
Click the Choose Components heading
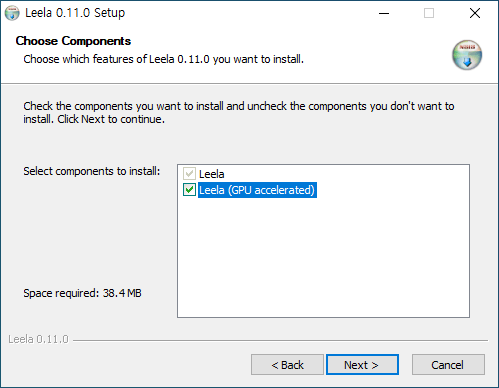[73, 41]
